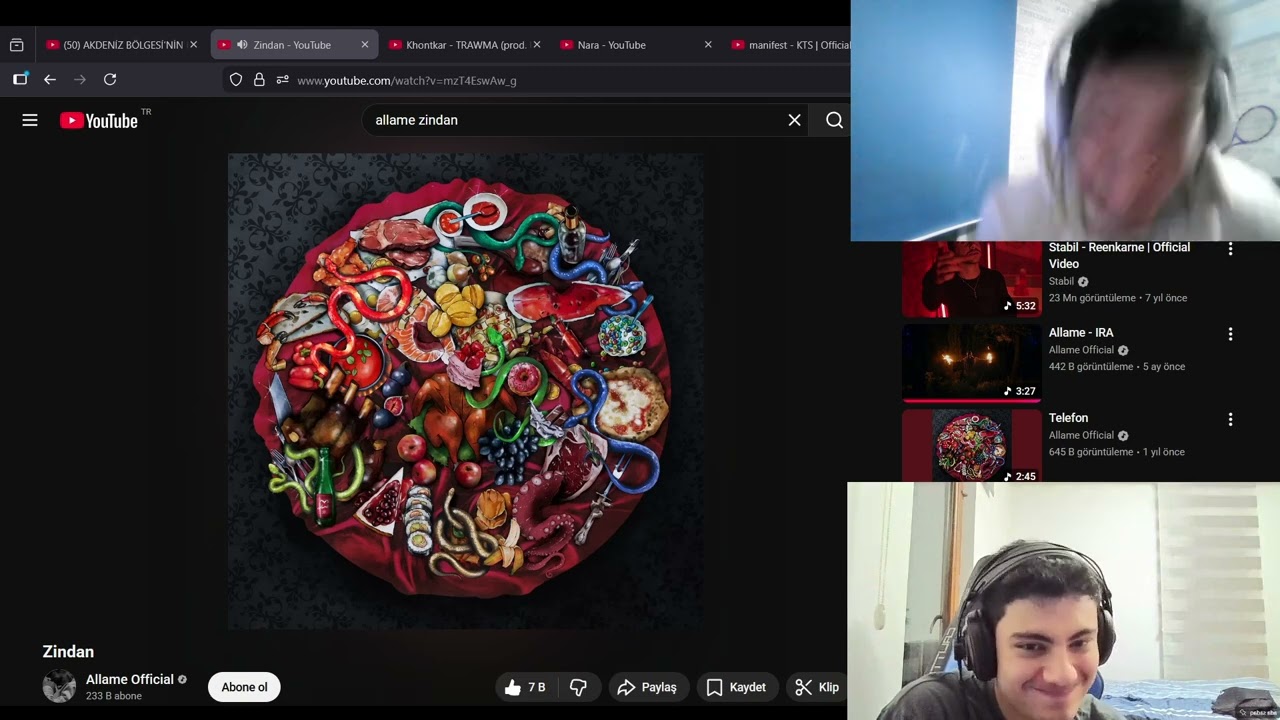Click "23 Mn görüntüleme • 7 yıl önce" text
Viewport: 1280px width, 720px height.
(x=1118, y=298)
